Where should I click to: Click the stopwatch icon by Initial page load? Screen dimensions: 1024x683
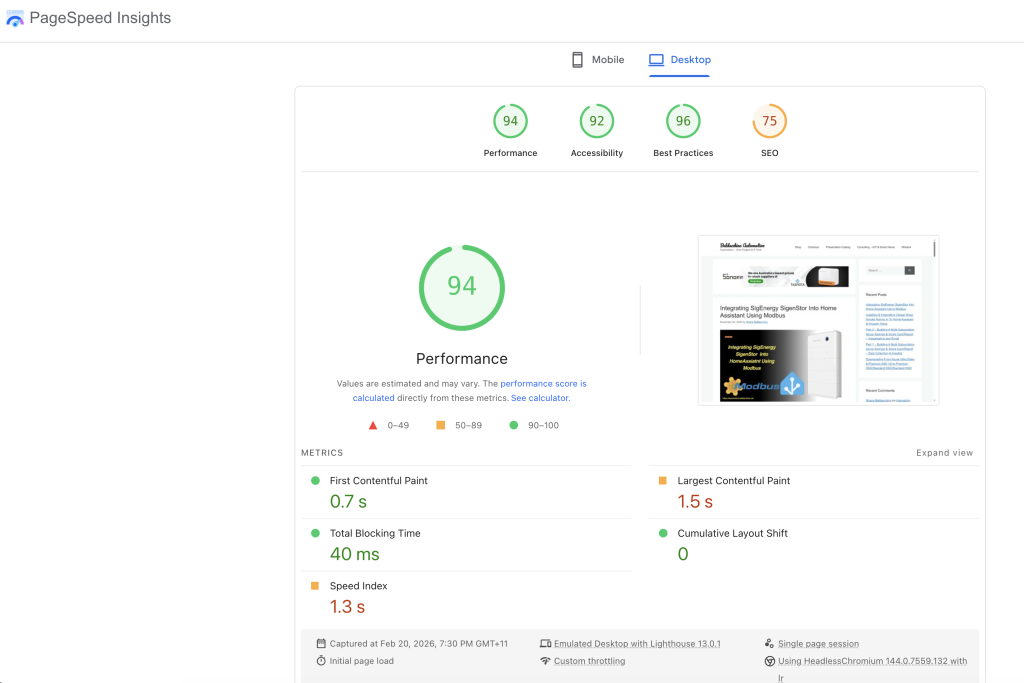click(x=321, y=661)
